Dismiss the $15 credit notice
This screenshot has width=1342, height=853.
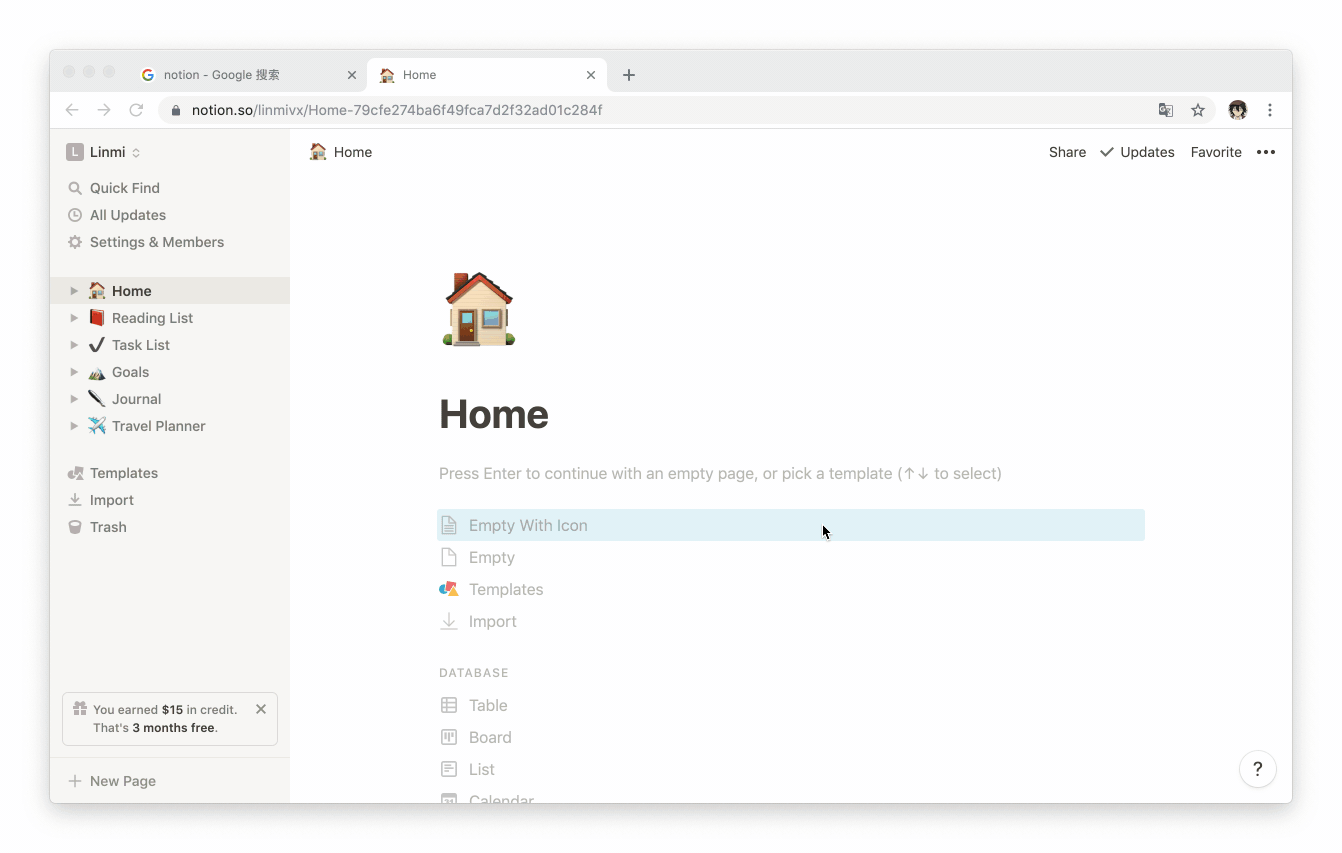pyautogui.click(x=261, y=709)
